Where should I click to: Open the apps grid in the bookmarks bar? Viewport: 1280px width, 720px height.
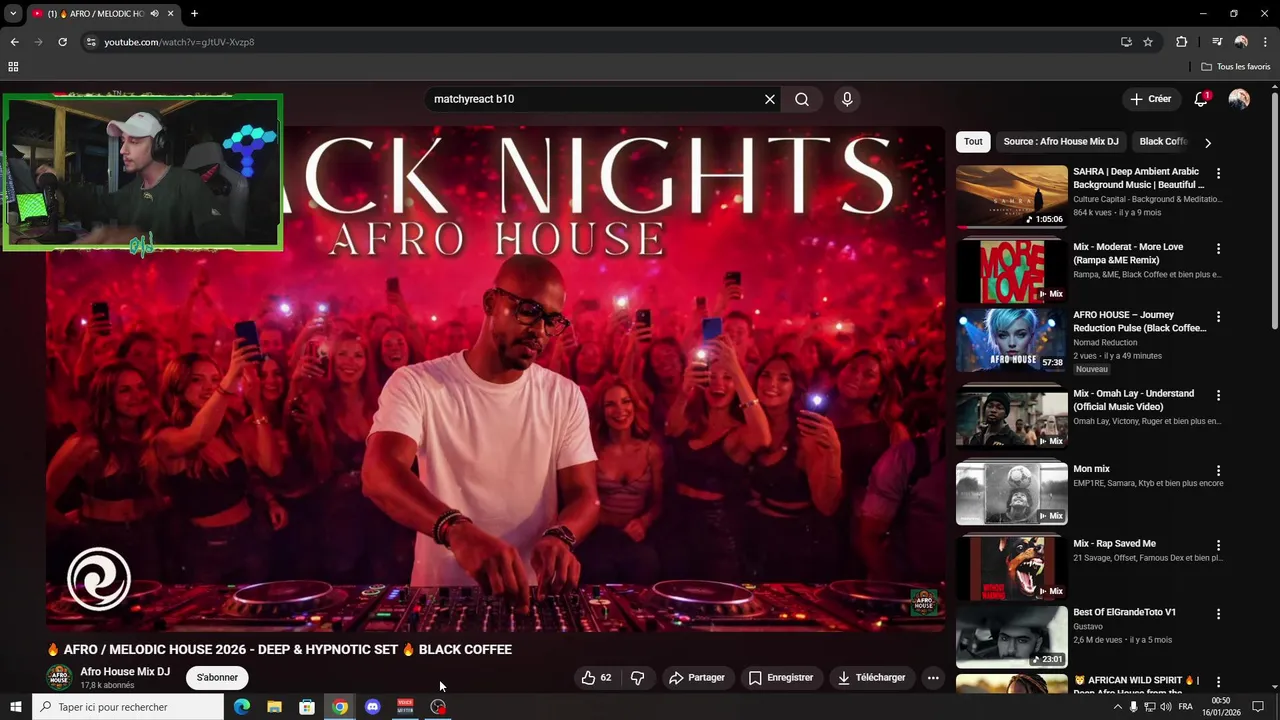pyautogui.click(x=13, y=67)
